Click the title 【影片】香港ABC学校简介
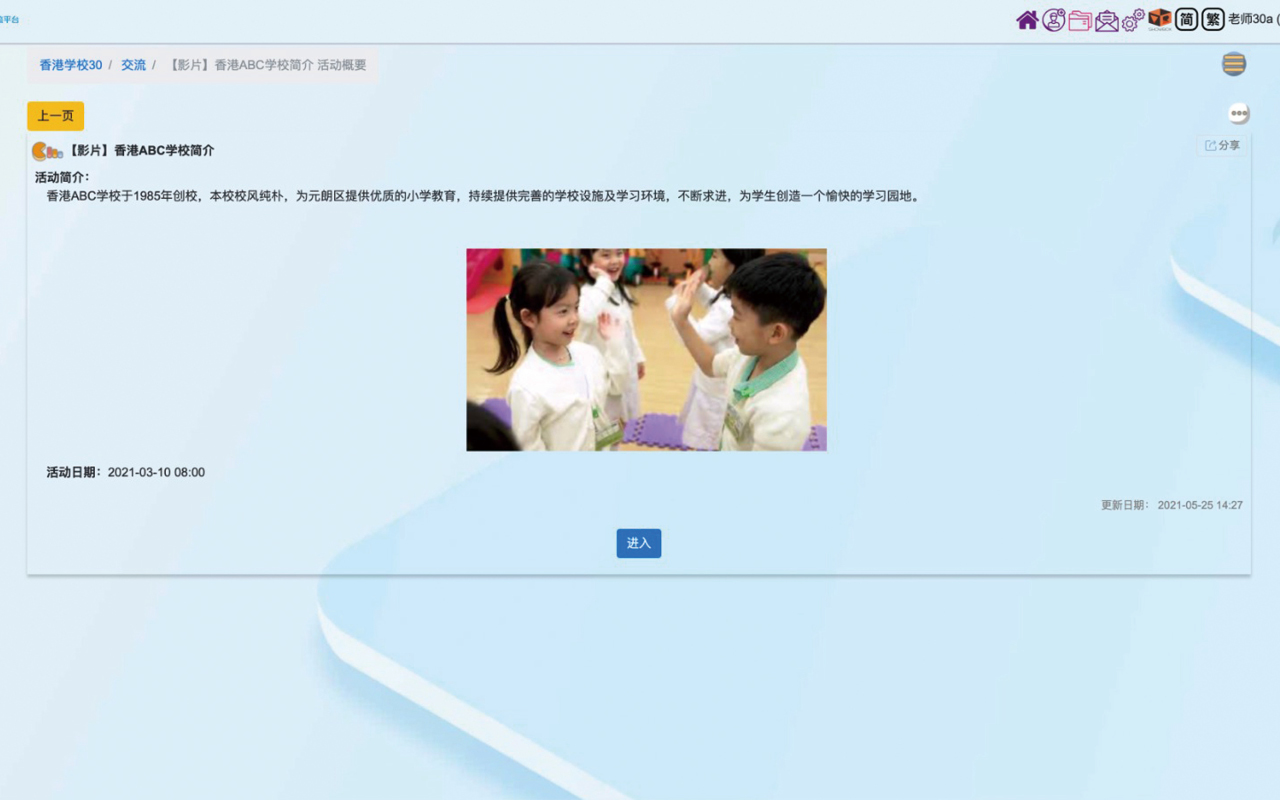The image size is (1280, 800). [140, 151]
